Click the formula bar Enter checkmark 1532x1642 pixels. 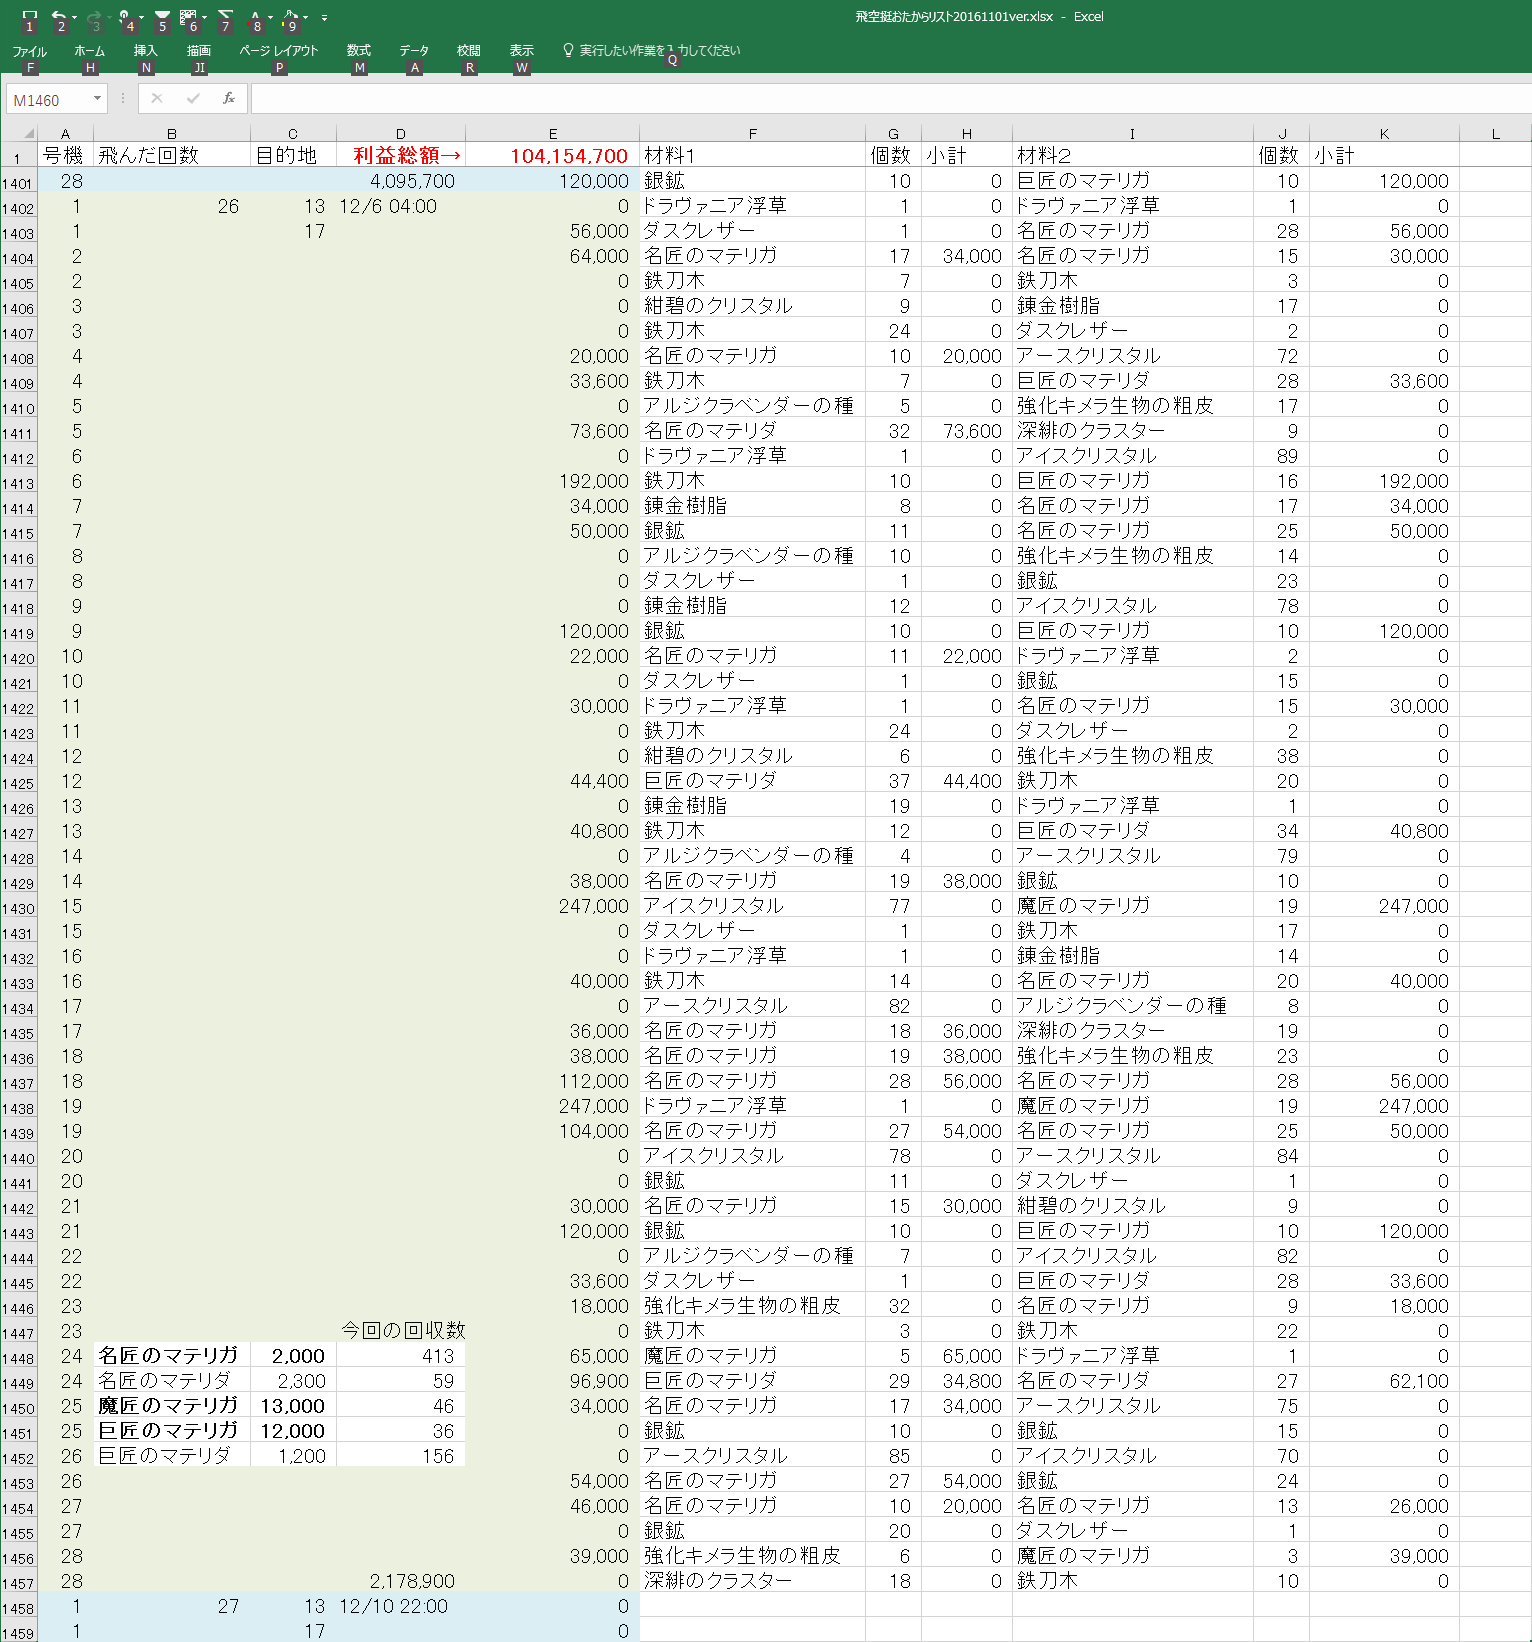pyautogui.click(x=193, y=98)
